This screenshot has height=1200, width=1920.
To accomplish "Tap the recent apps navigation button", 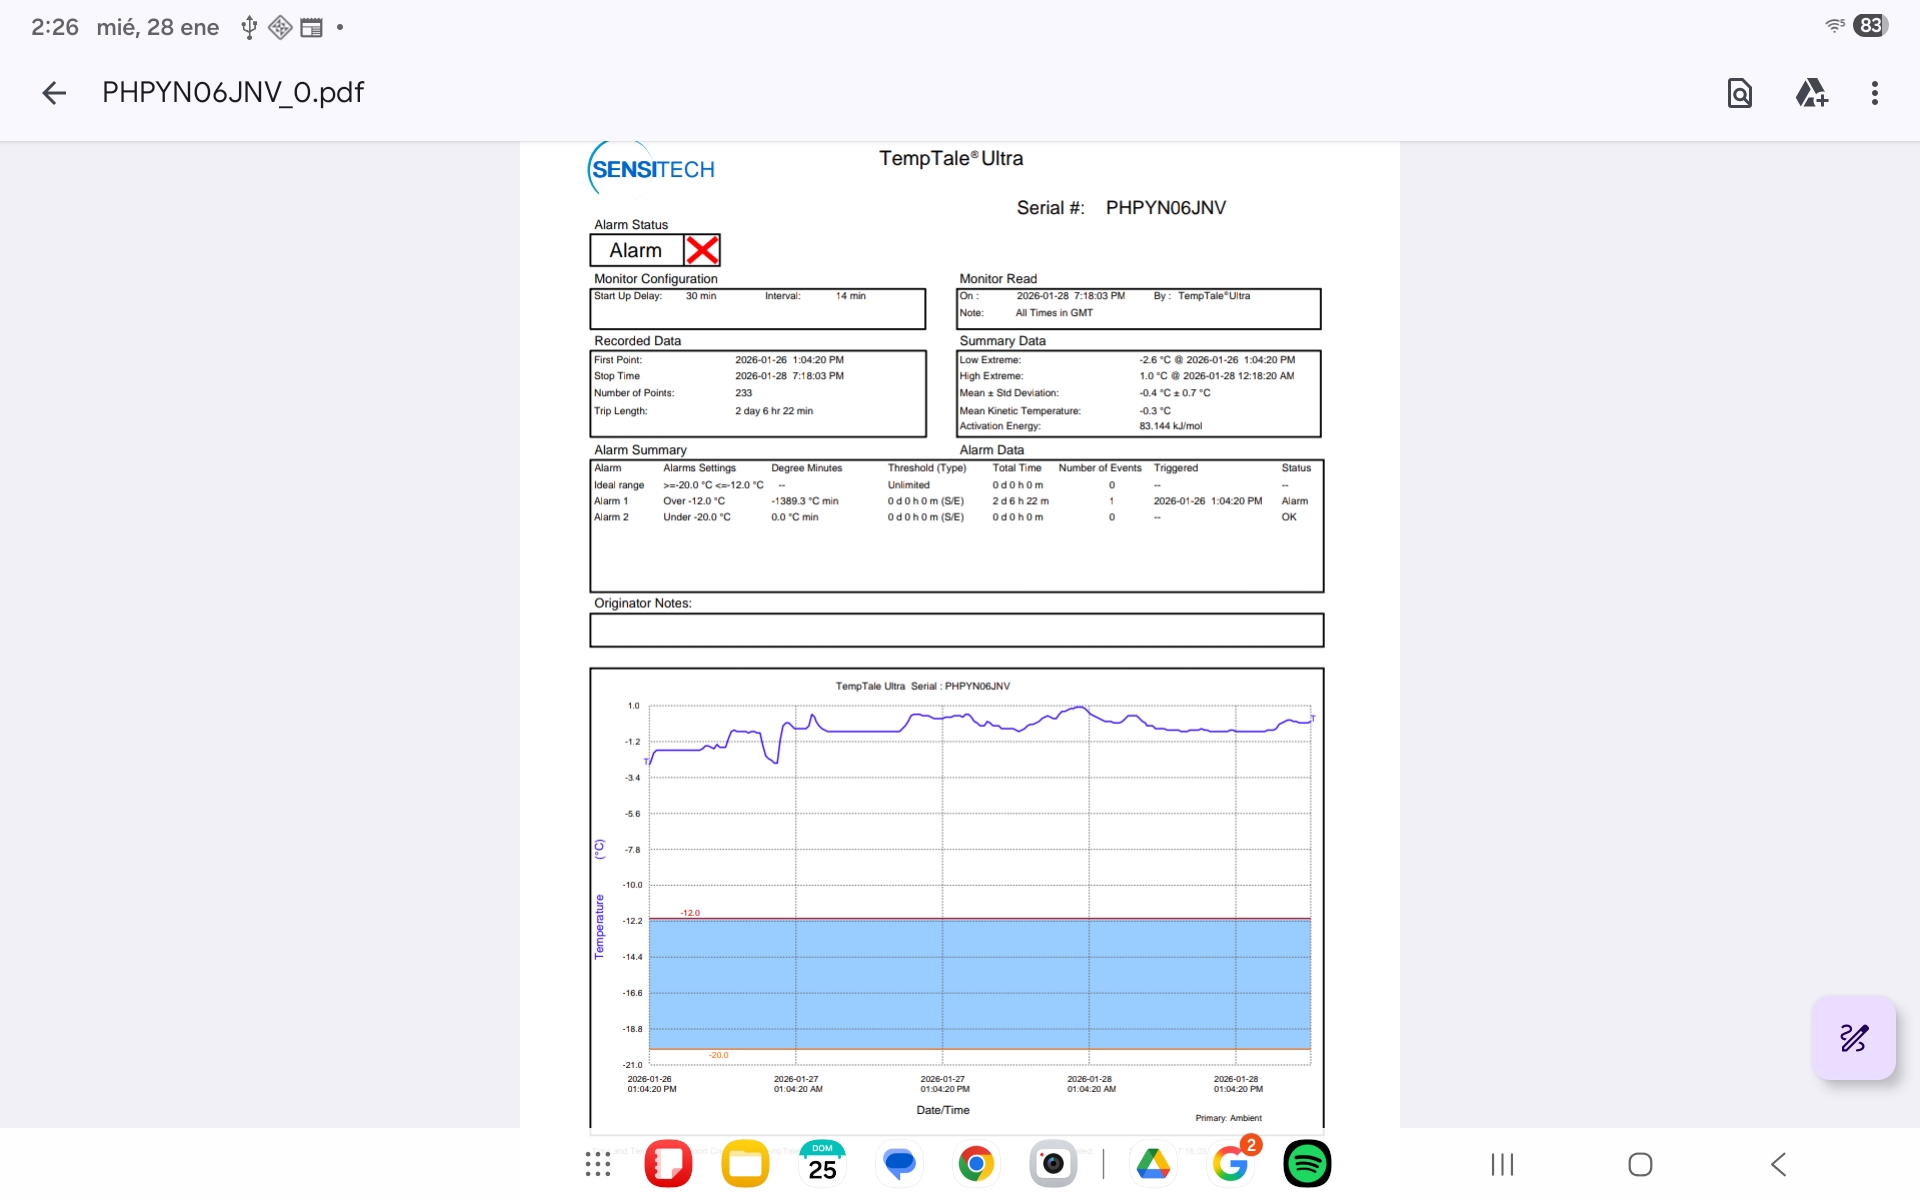I will [1502, 1164].
